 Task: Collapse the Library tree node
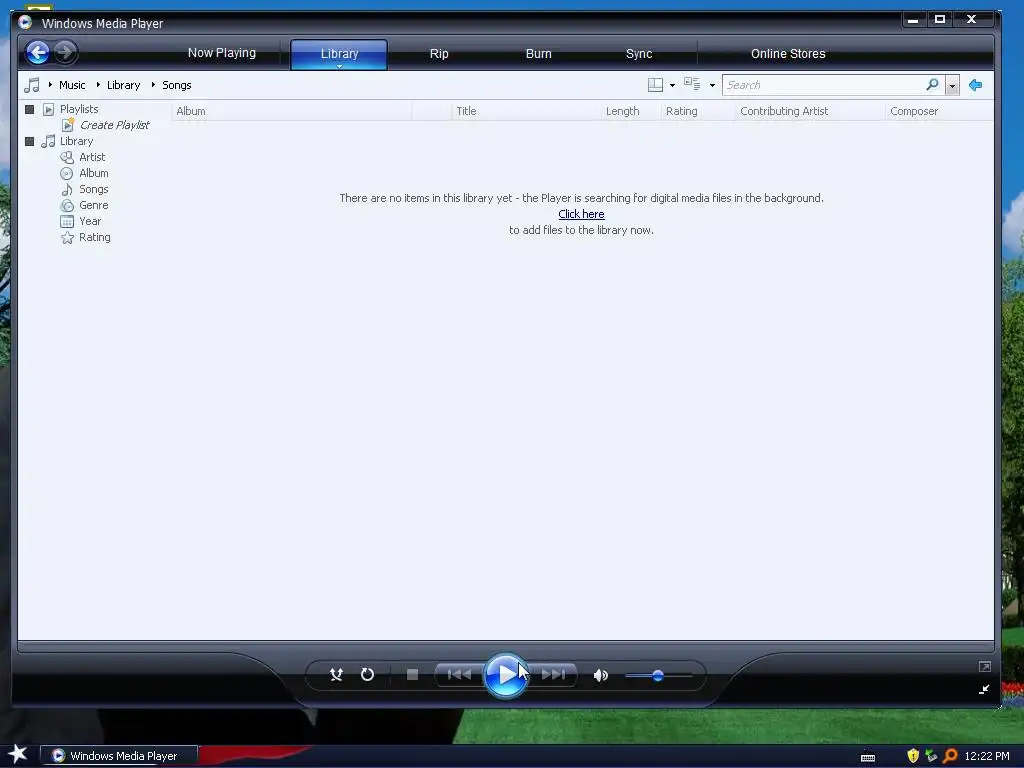click(x=29, y=141)
